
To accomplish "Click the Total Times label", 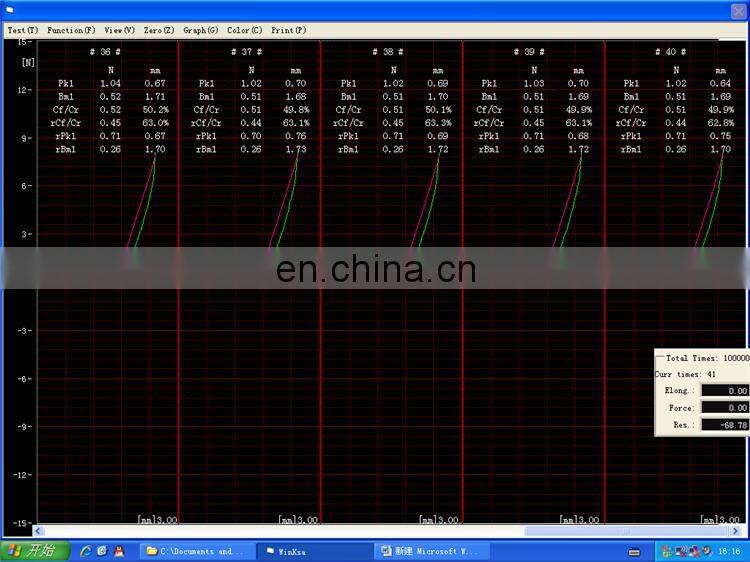I will tap(692, 358).
